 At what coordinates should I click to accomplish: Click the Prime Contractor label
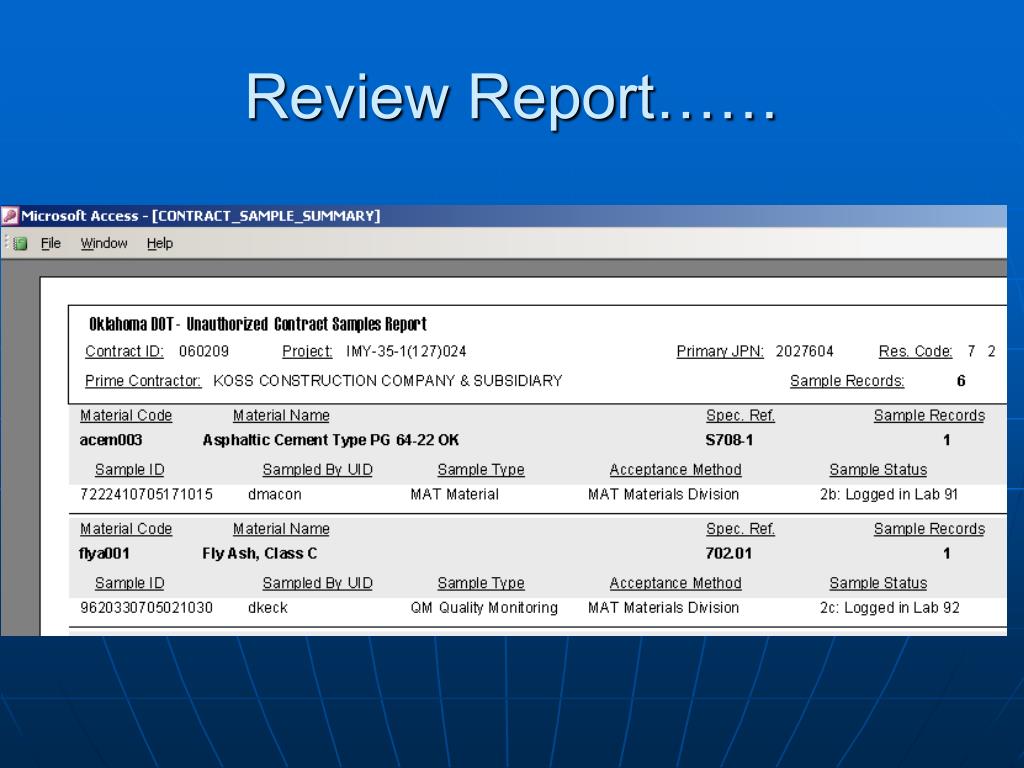click(x=143, y=381)
